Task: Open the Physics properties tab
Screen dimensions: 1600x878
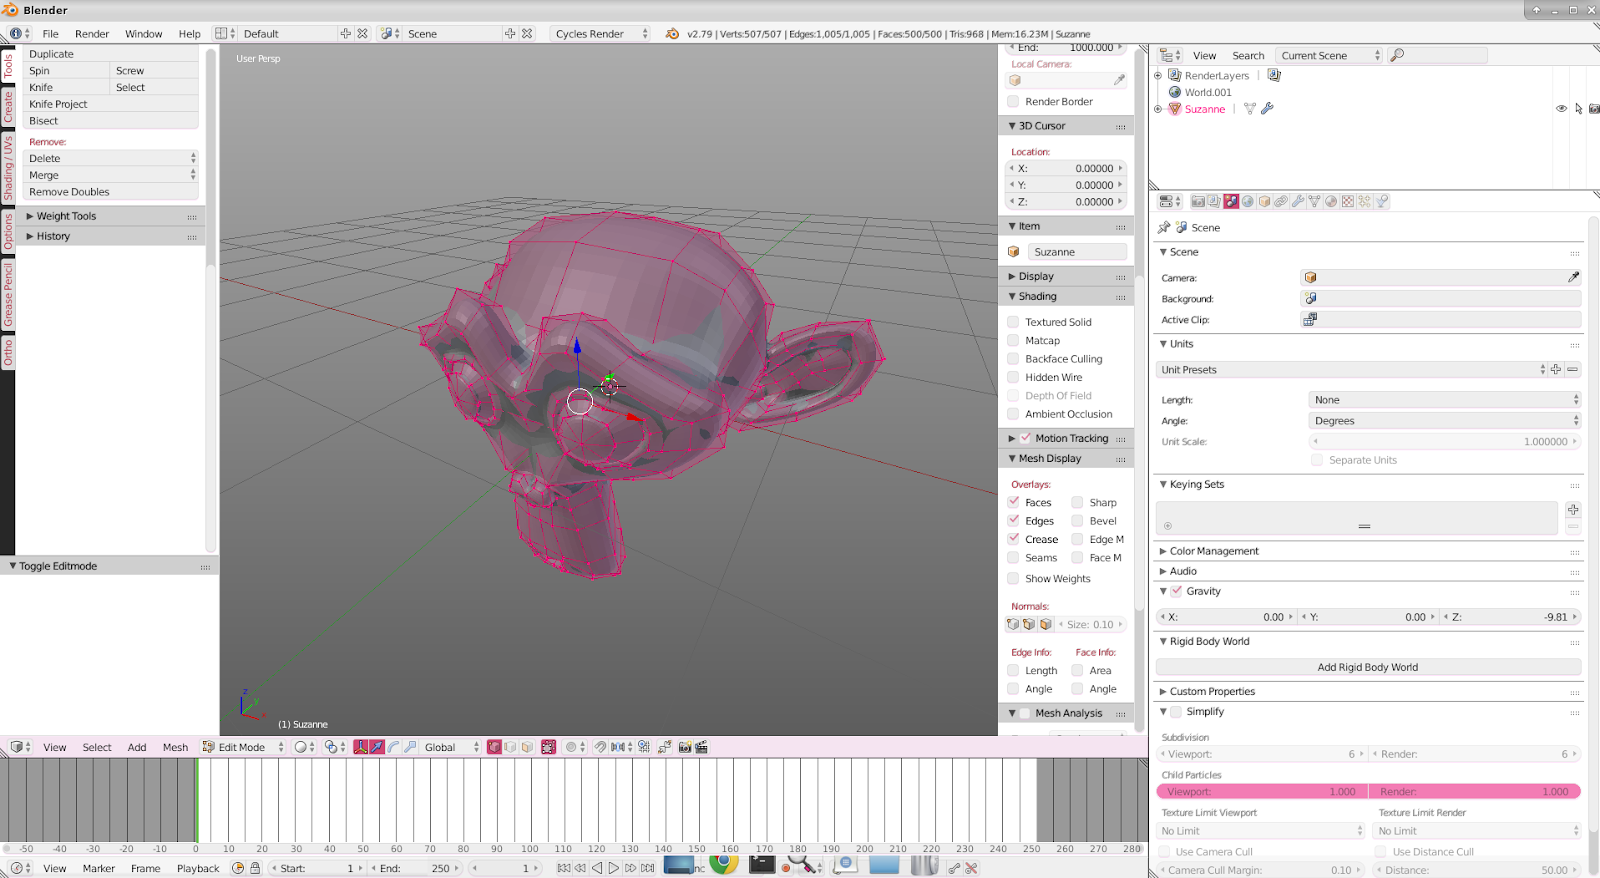Action: tap(1381, 201)
